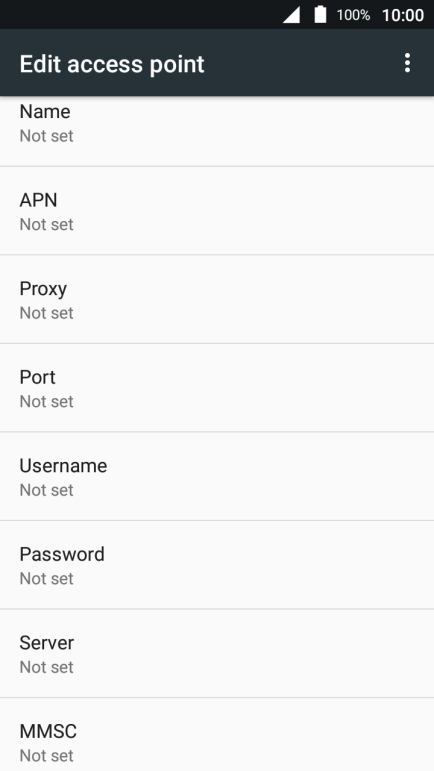Tap the 100% battery percentage indicator
The height and width of the screenshot is (771, 434).
pyautogui.click(x=353, y=15)
